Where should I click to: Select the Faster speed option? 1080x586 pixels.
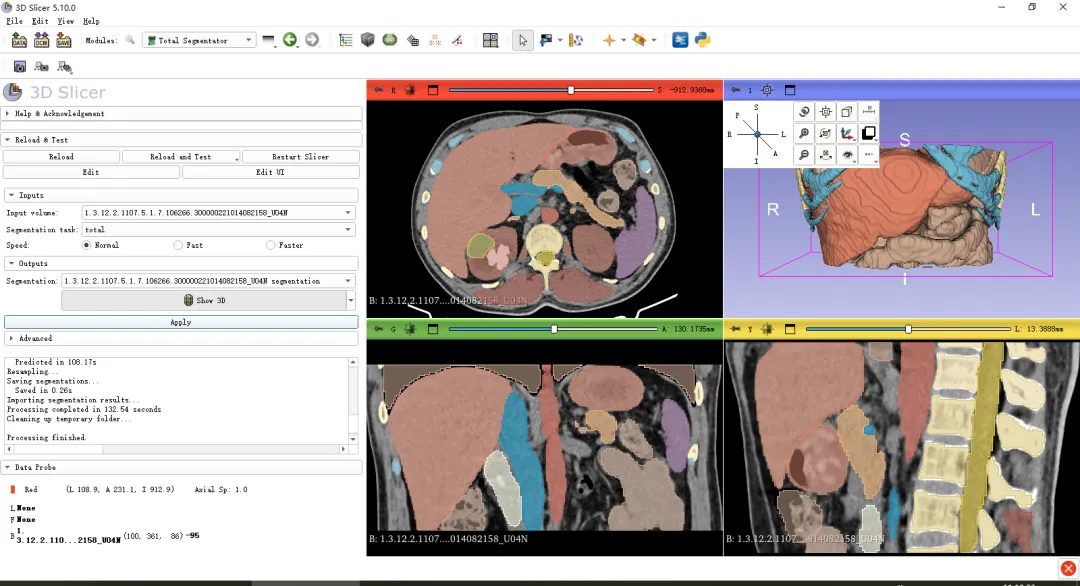[x=271, y=245]
